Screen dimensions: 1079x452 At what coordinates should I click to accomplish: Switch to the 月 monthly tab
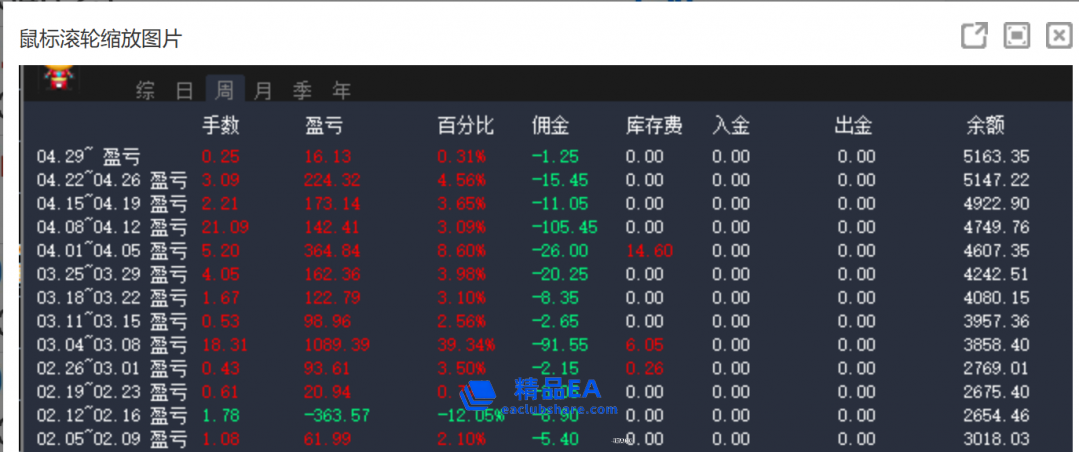[263, 91]
